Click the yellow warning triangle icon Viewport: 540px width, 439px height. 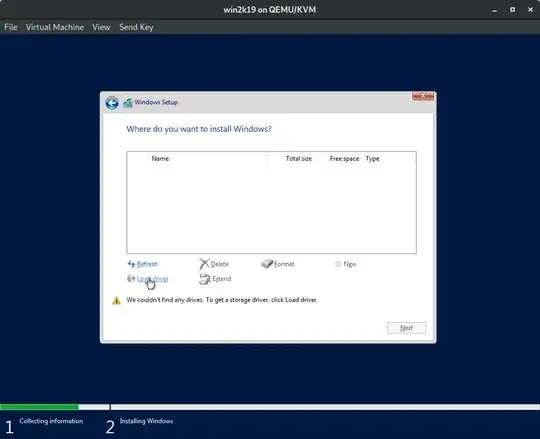[x=116, y=301]
